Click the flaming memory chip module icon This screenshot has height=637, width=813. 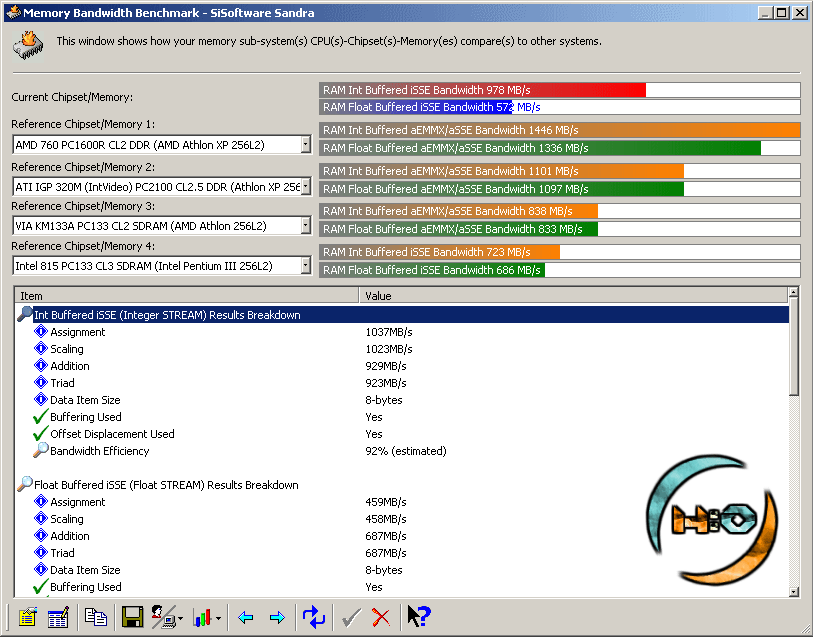click(28, 46)
